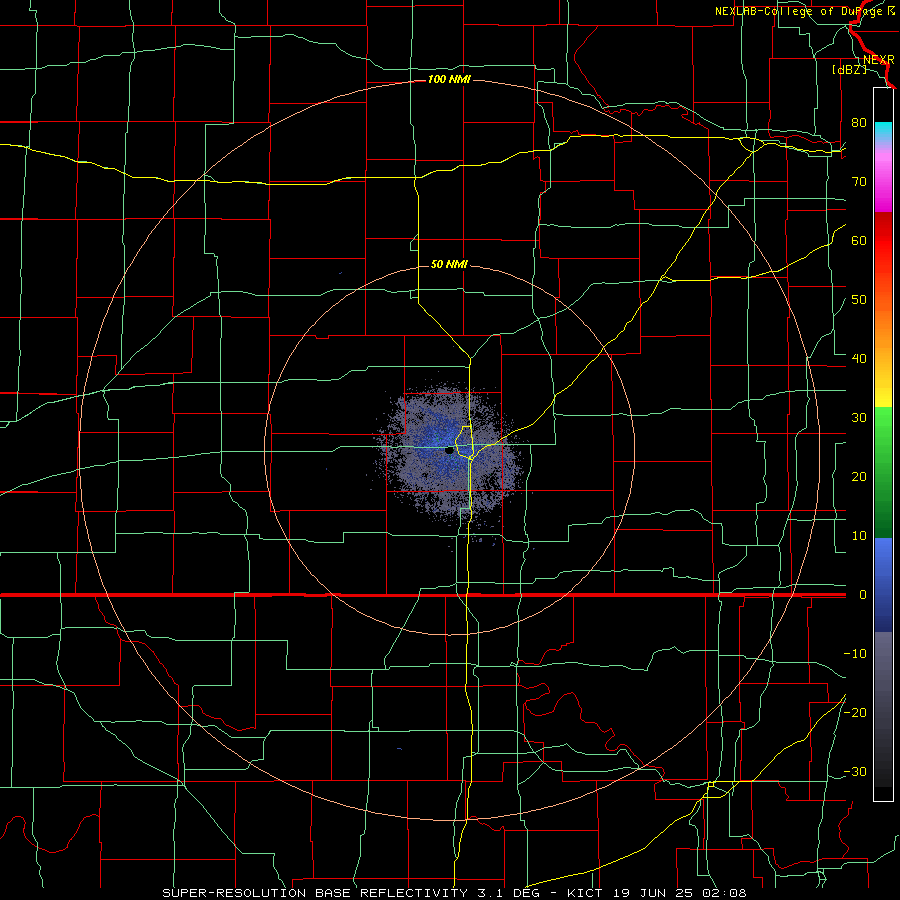Image resolution: width=900 pixels, height=900 pixels.
Task: Click the black radar site dot at center
Action: pyautogui.click(x=449, y=451)
